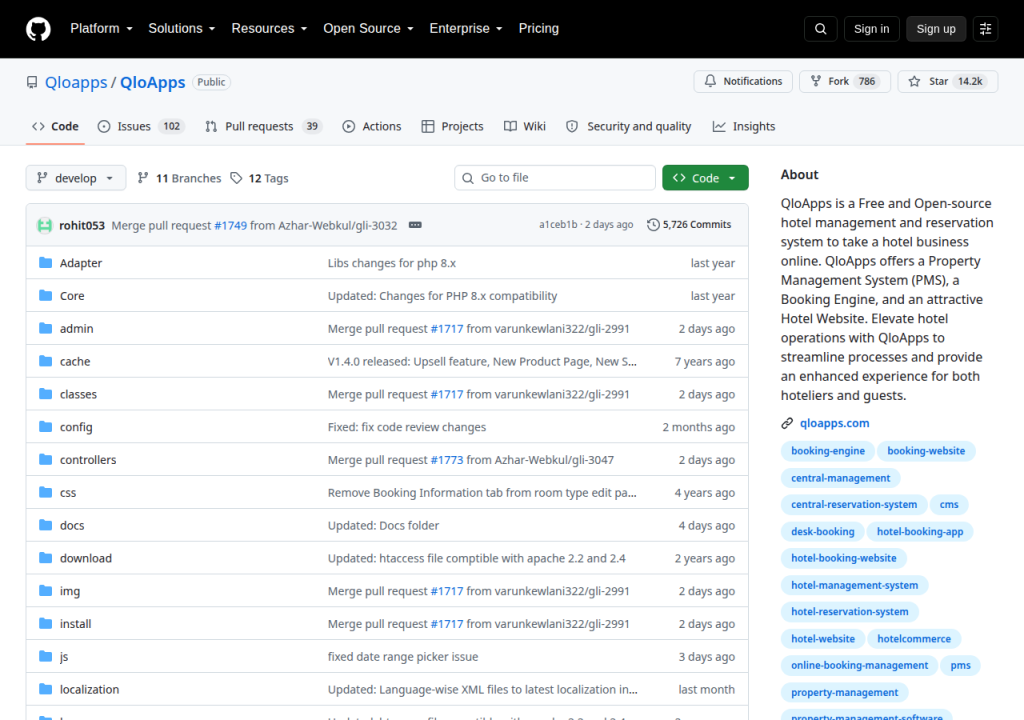Open the Insights tab
This screenshot has width=1024, height=720.
pos(744,126)
